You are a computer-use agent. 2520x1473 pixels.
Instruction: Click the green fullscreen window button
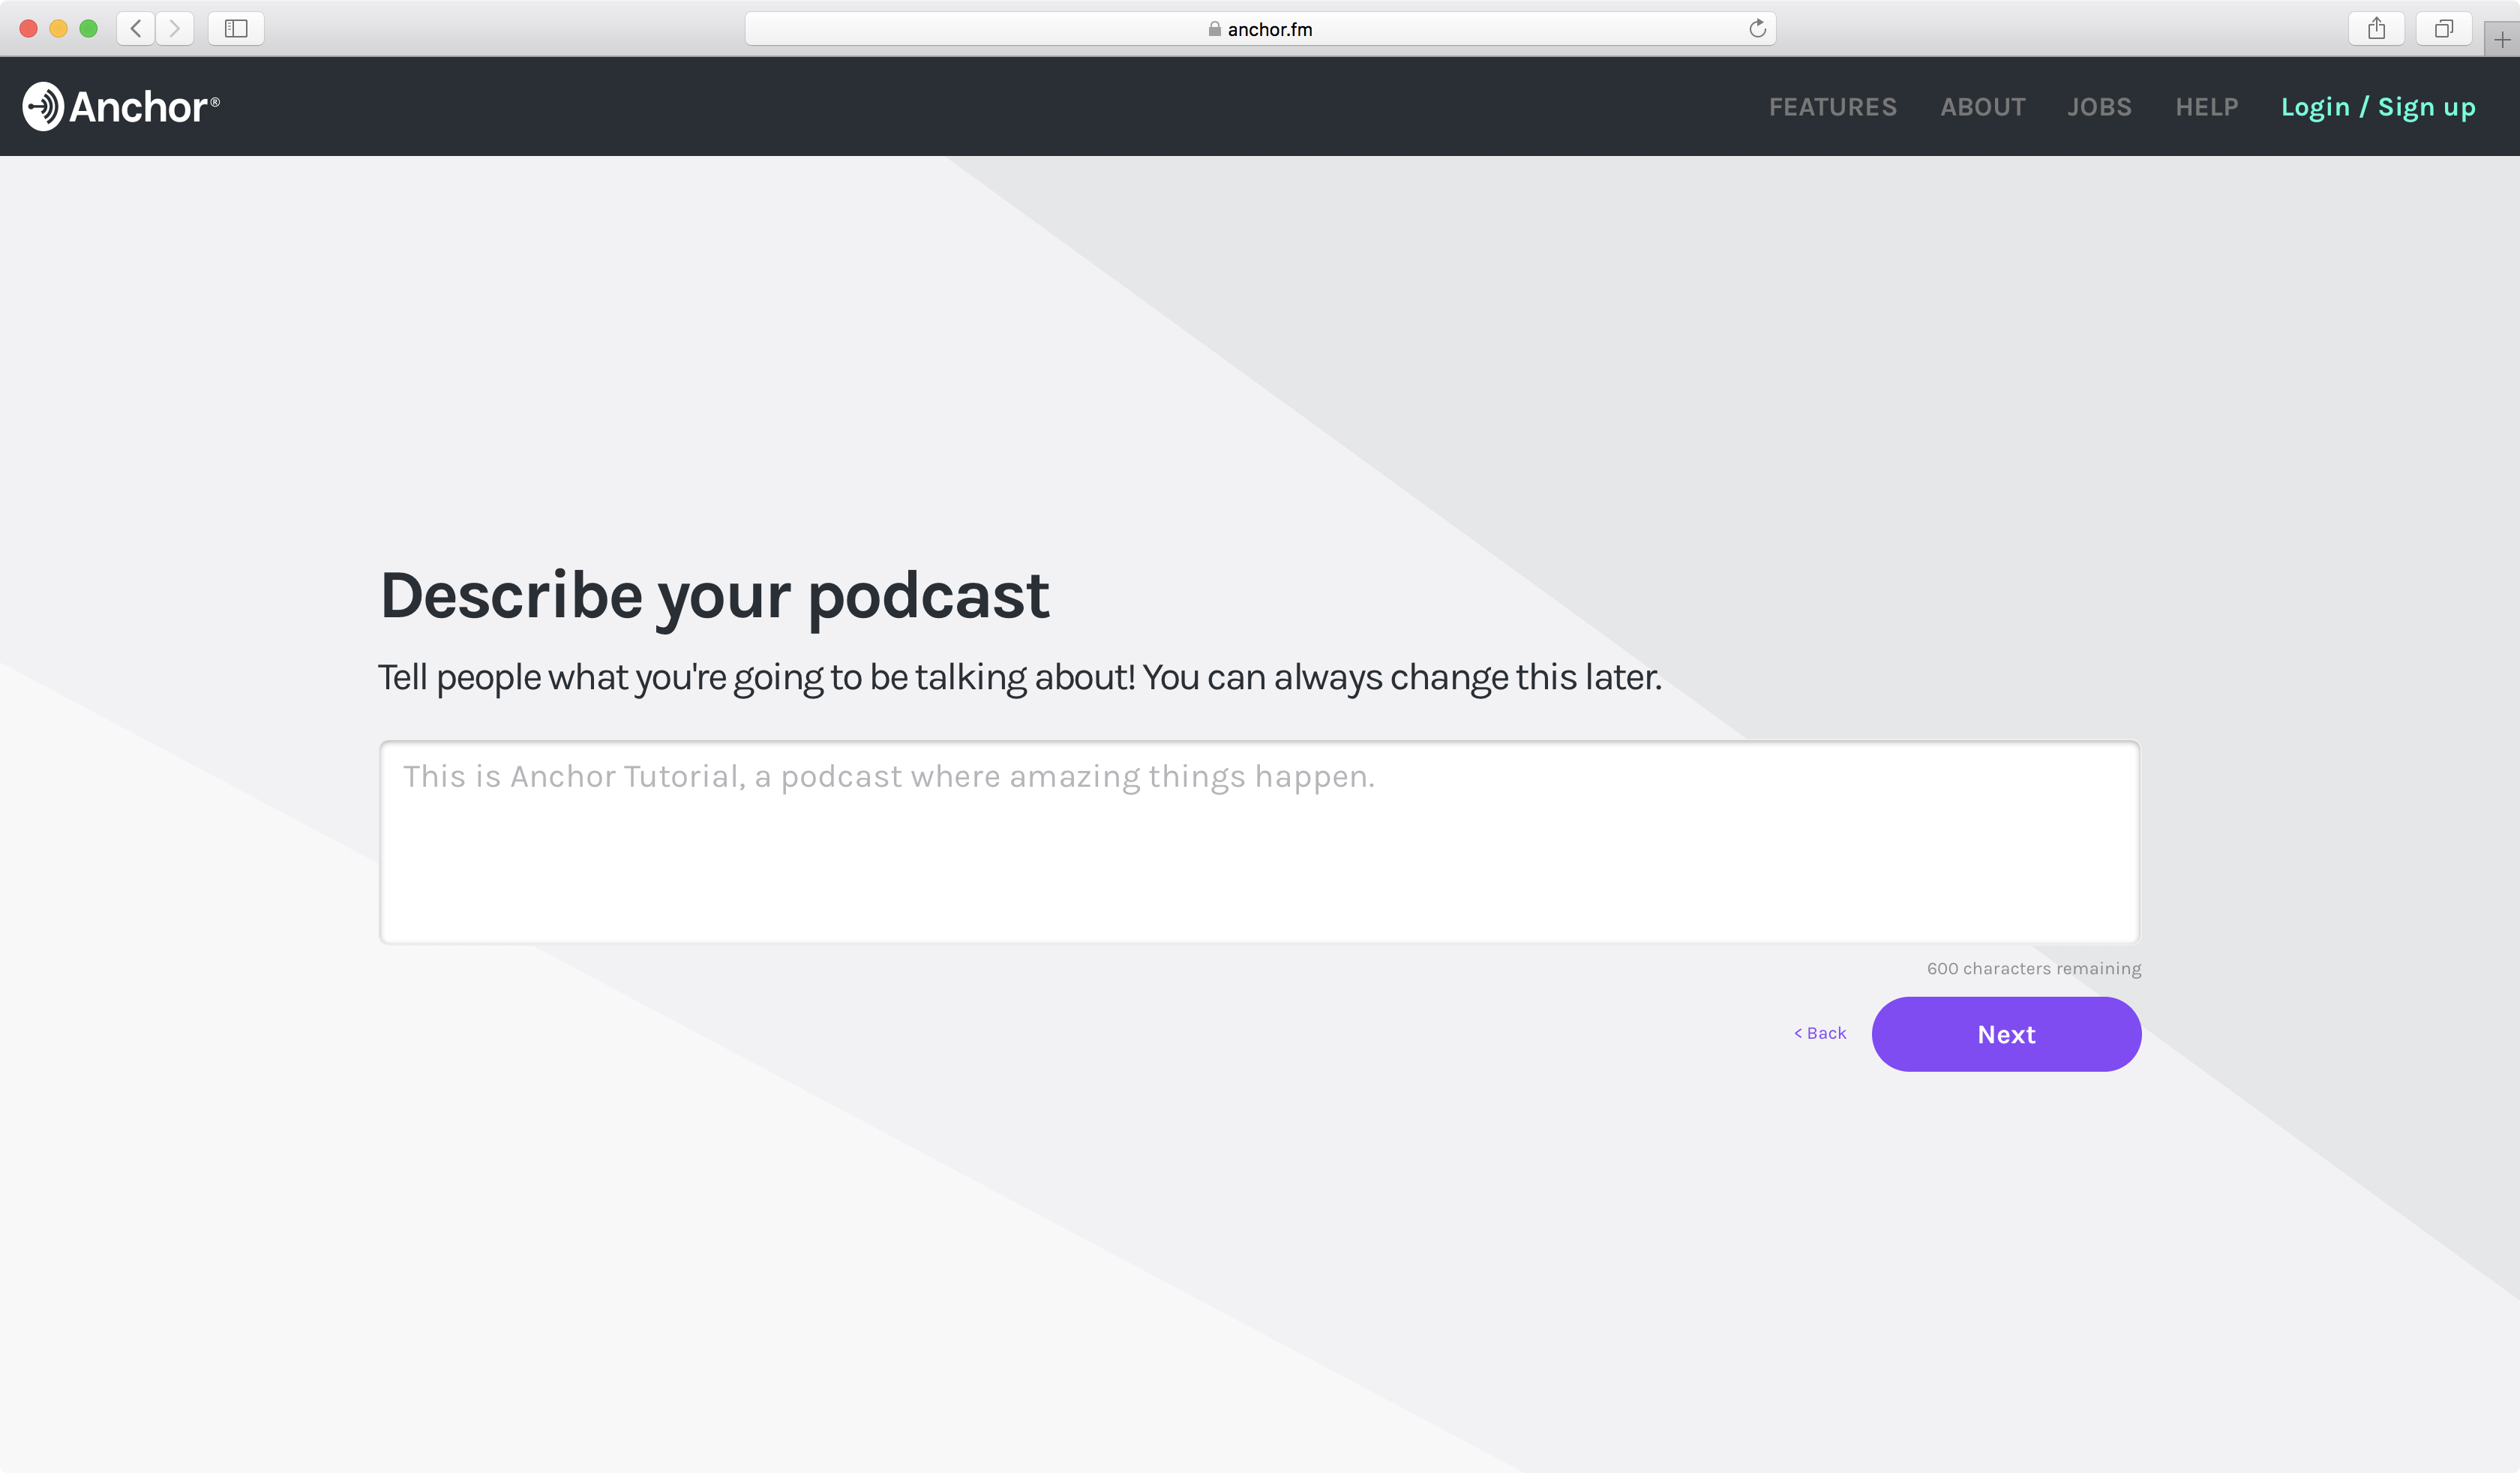tap(88, 28)
